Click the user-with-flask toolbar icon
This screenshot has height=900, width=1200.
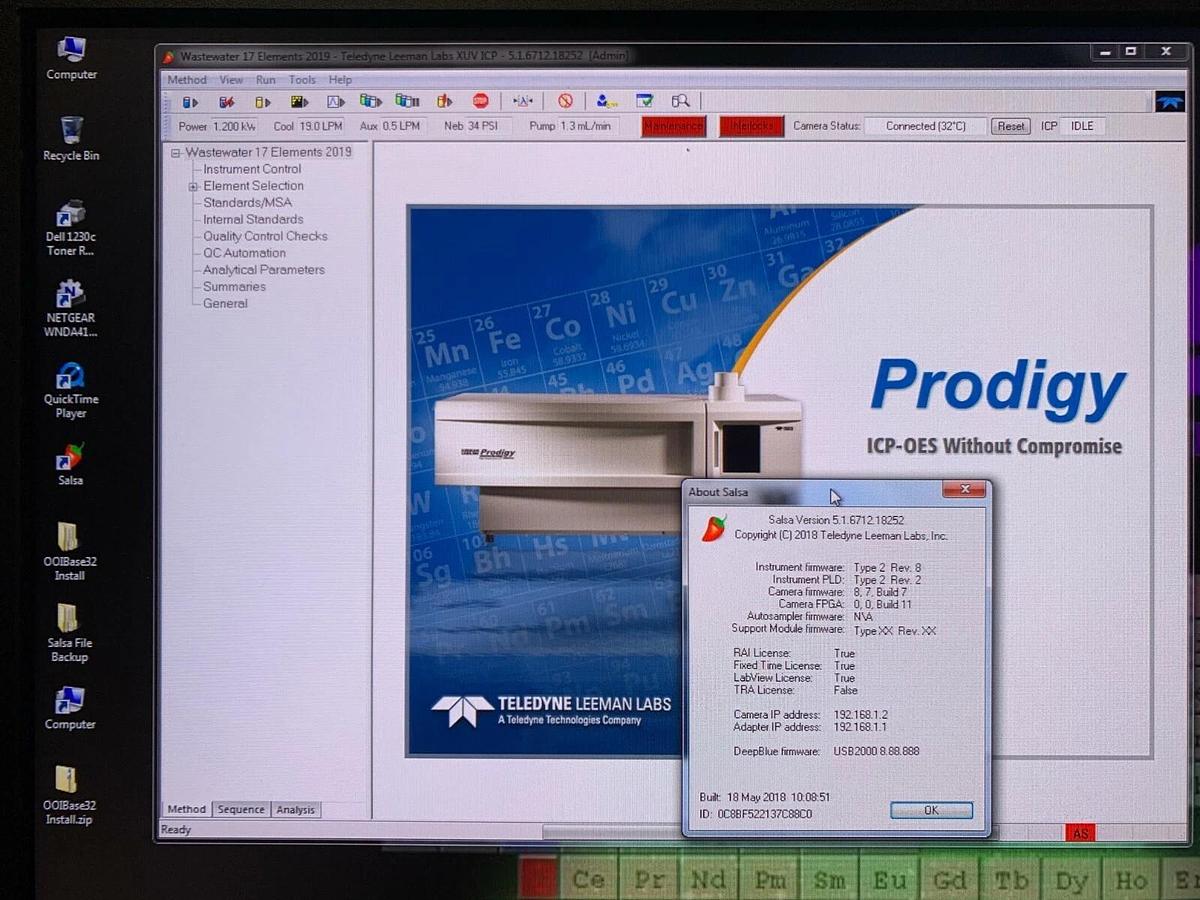coord(607,101)
